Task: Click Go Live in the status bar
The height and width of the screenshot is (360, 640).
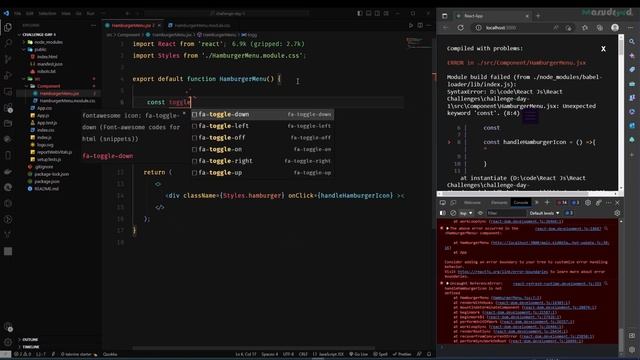Action: click(358, 354)
